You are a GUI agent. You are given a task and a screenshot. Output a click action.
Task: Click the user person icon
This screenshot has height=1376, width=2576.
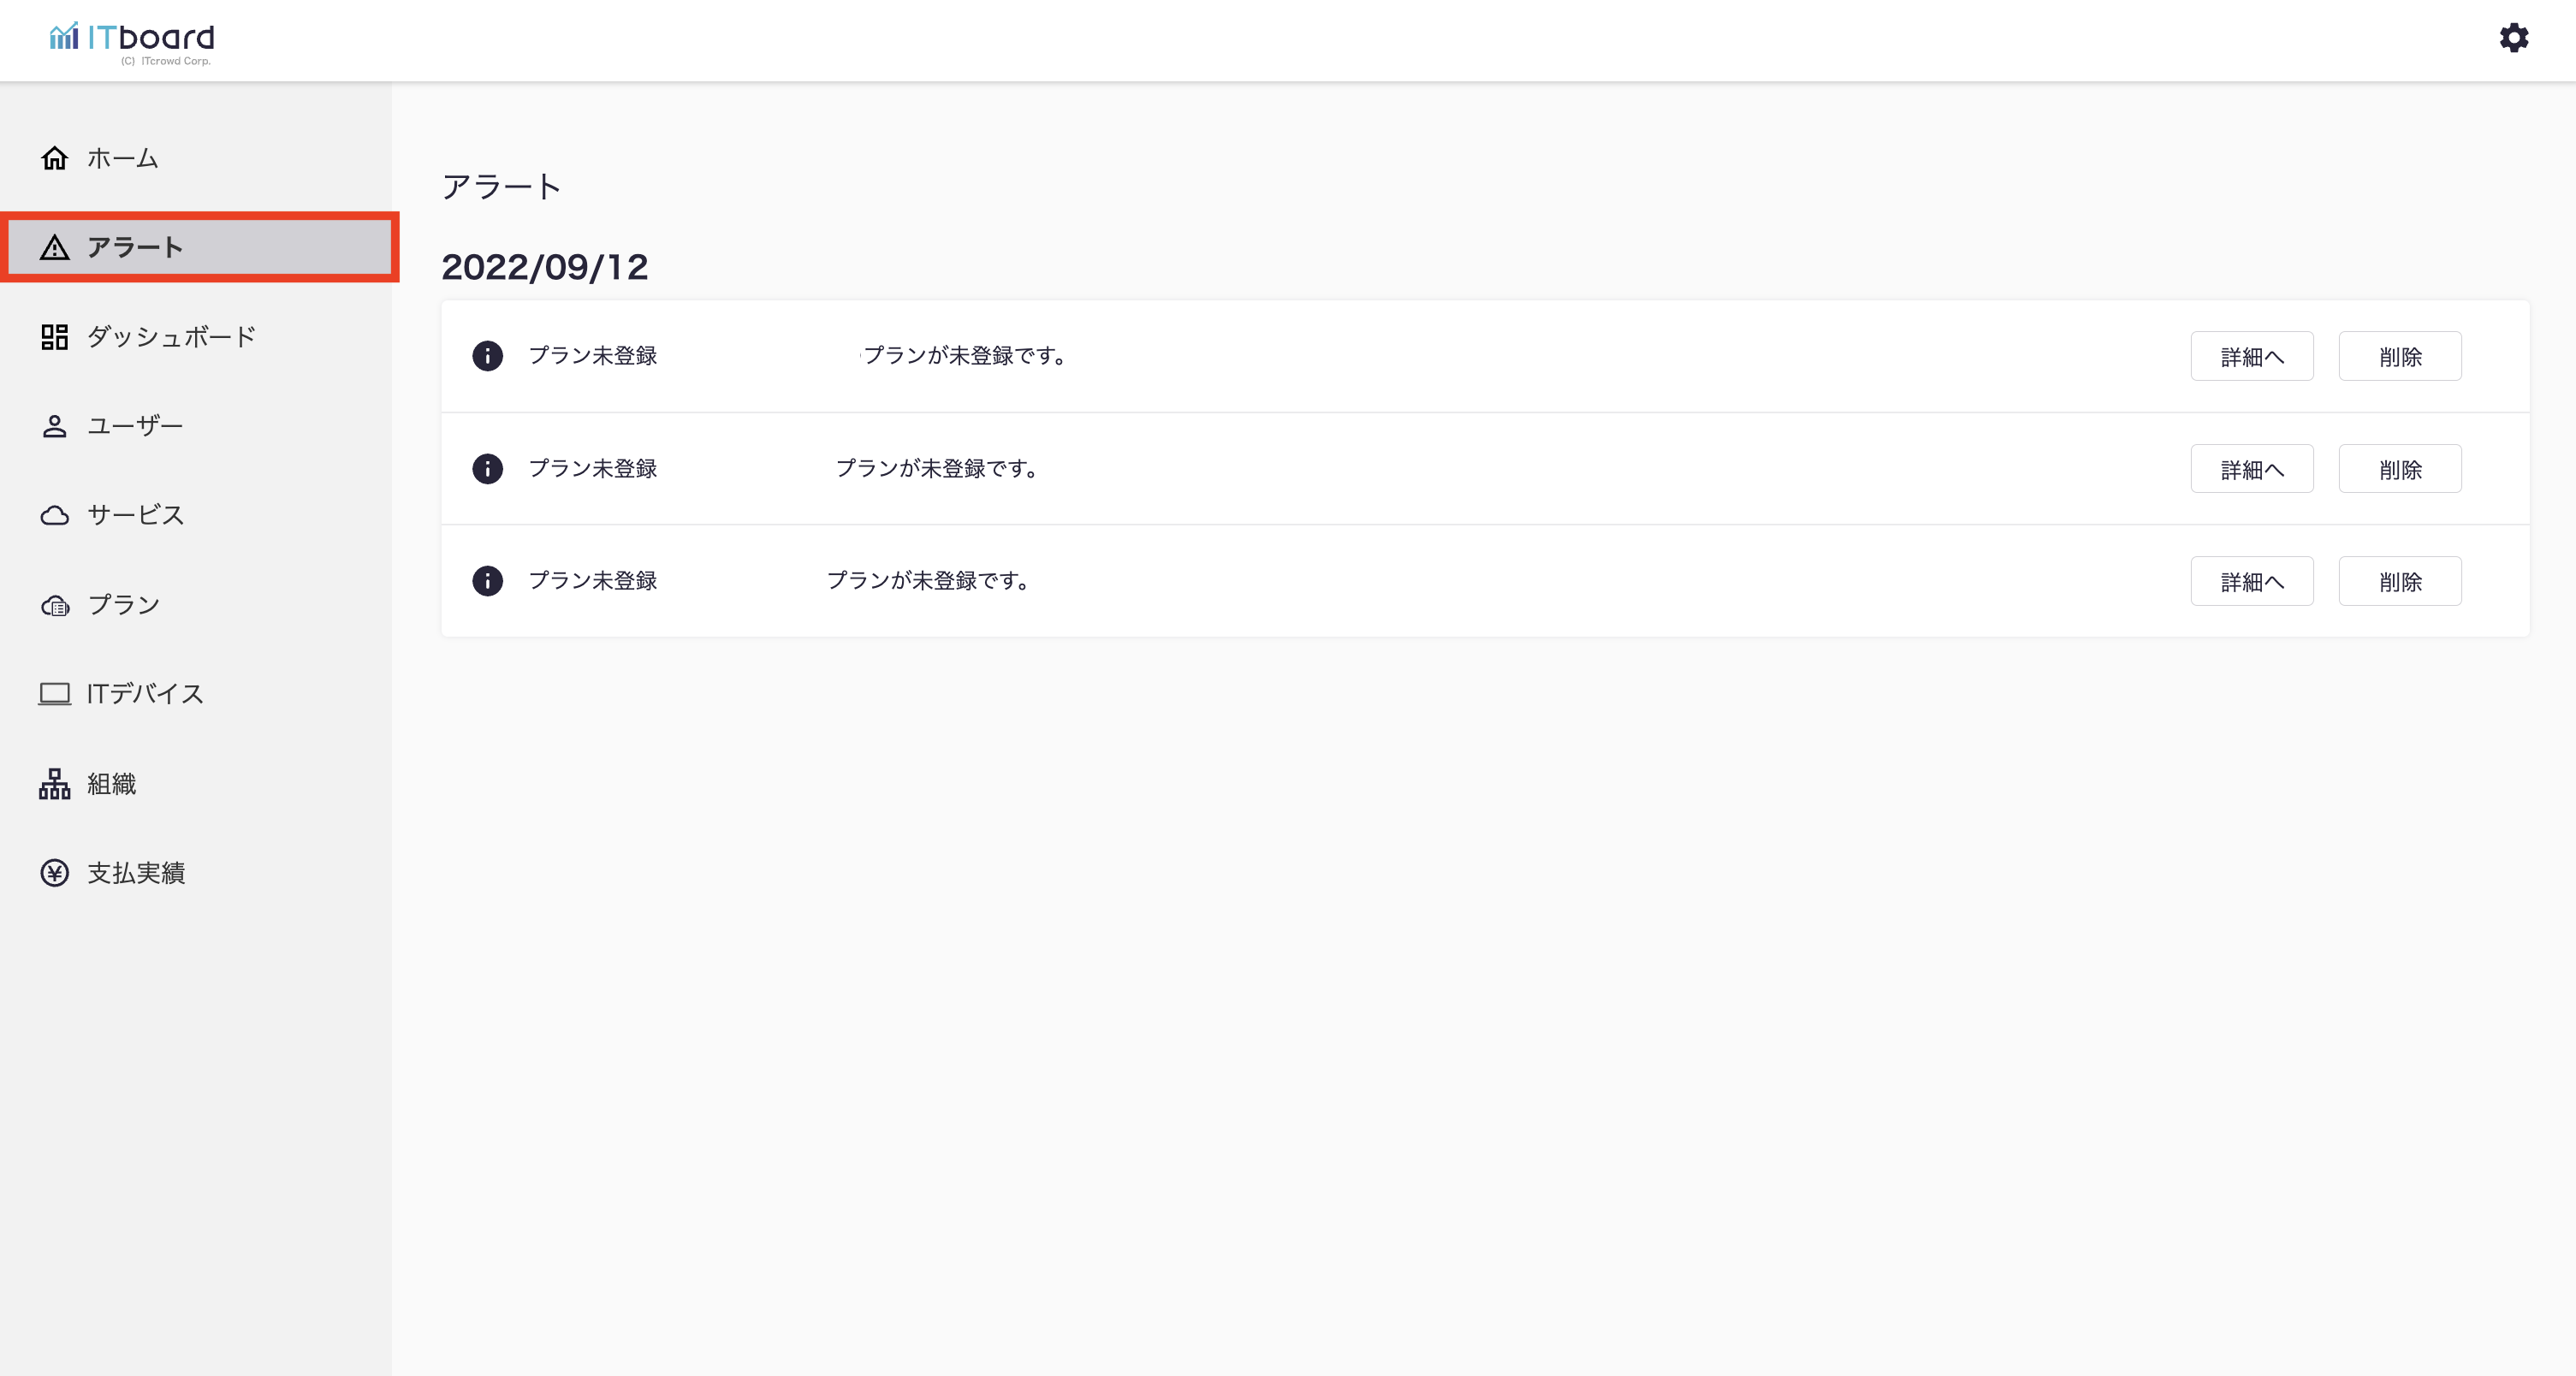[x=54, y=426]
